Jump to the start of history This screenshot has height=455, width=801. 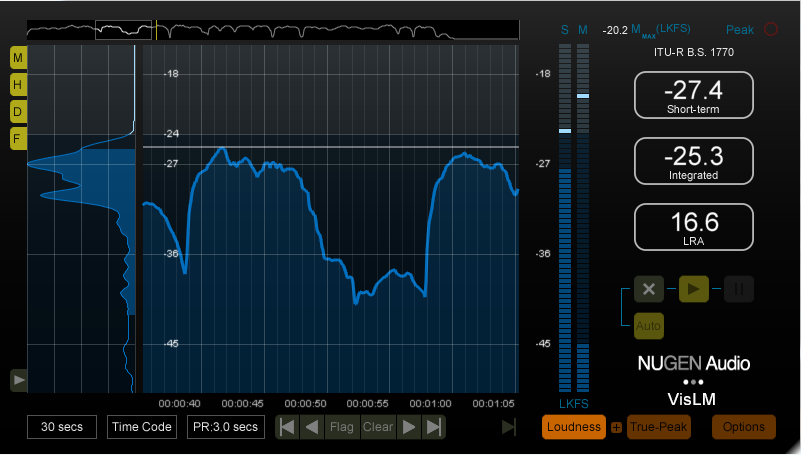pos(287,427)
